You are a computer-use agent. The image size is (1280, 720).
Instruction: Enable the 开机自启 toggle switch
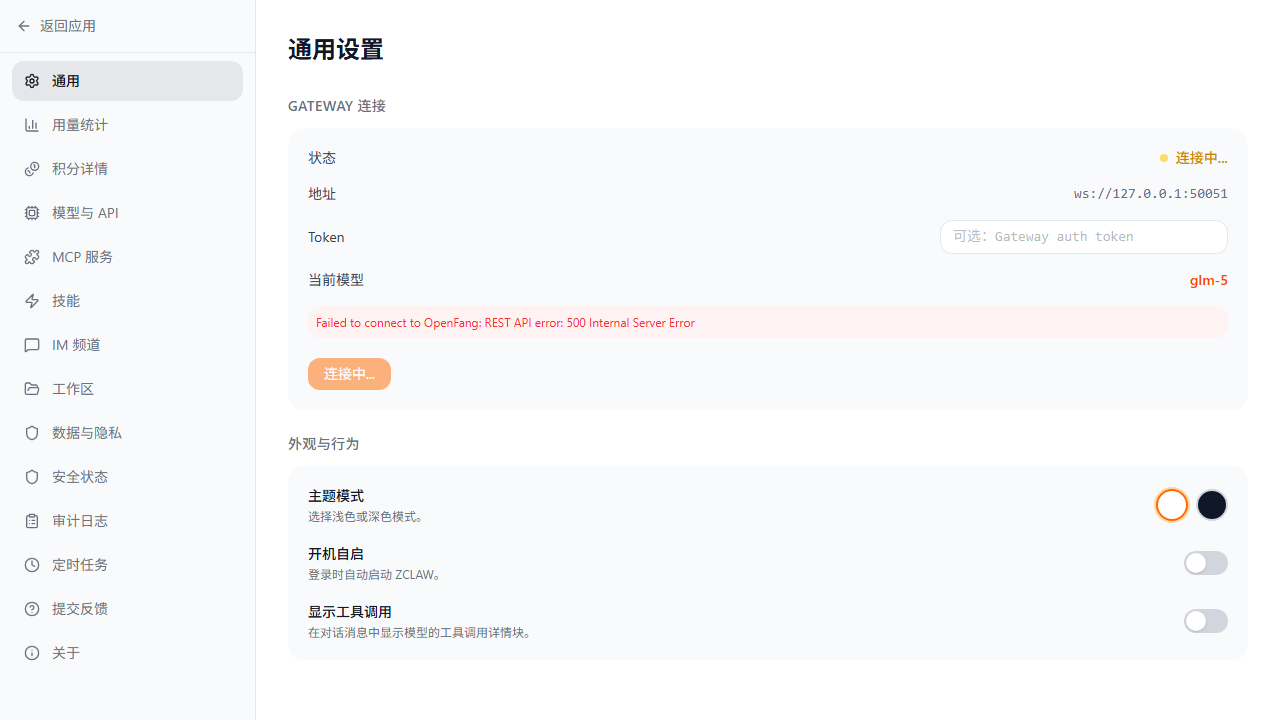1205,563
